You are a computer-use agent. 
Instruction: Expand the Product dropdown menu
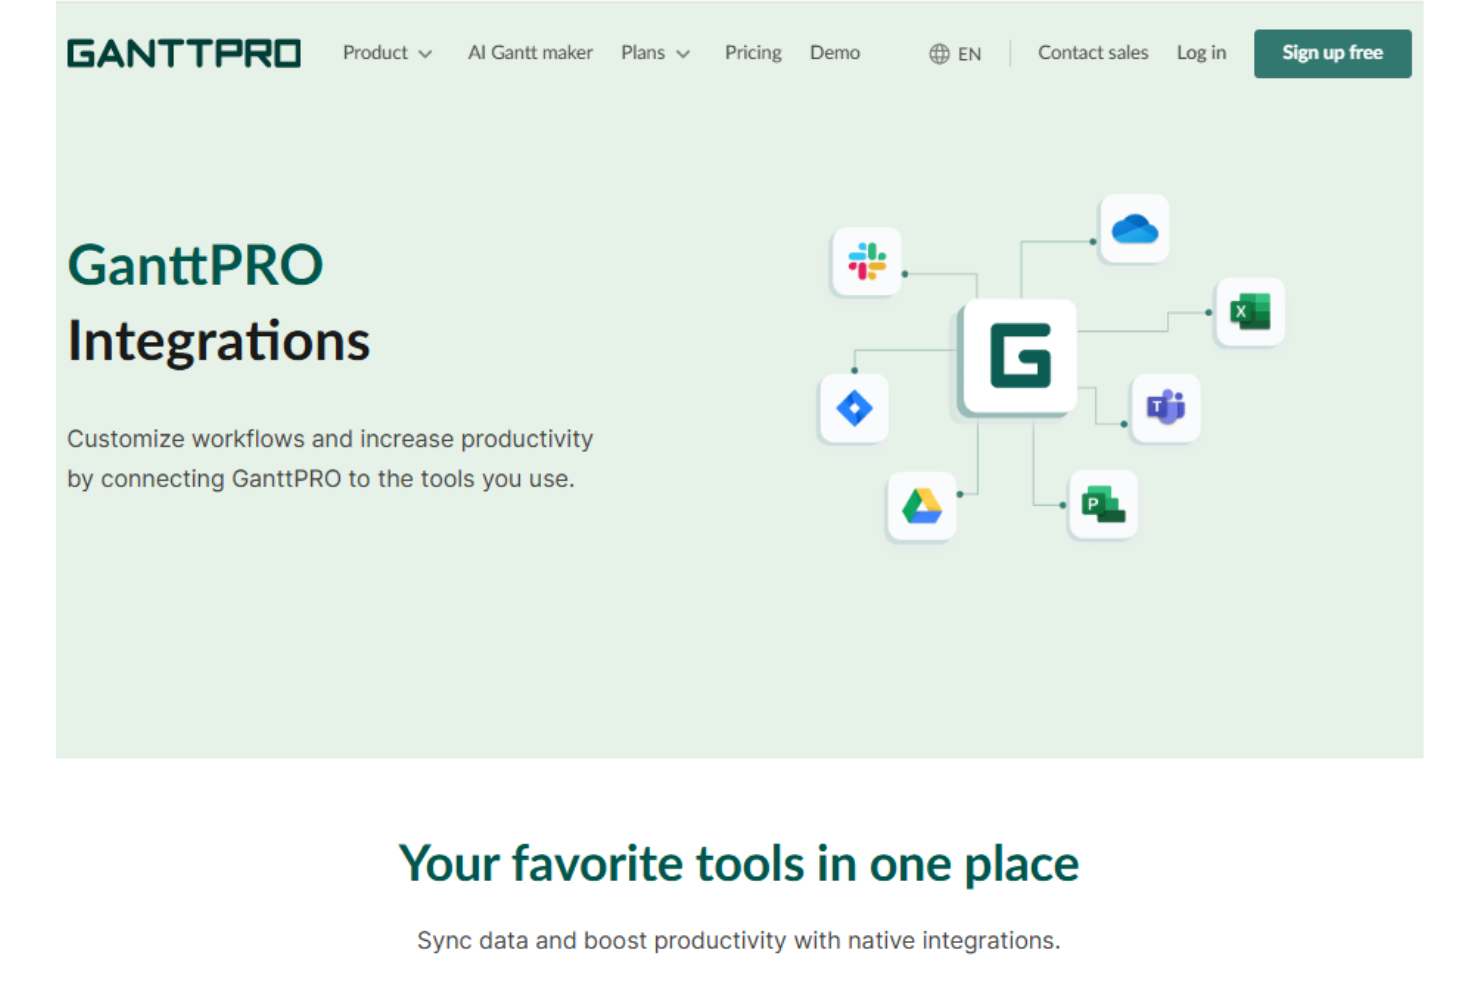387,53
